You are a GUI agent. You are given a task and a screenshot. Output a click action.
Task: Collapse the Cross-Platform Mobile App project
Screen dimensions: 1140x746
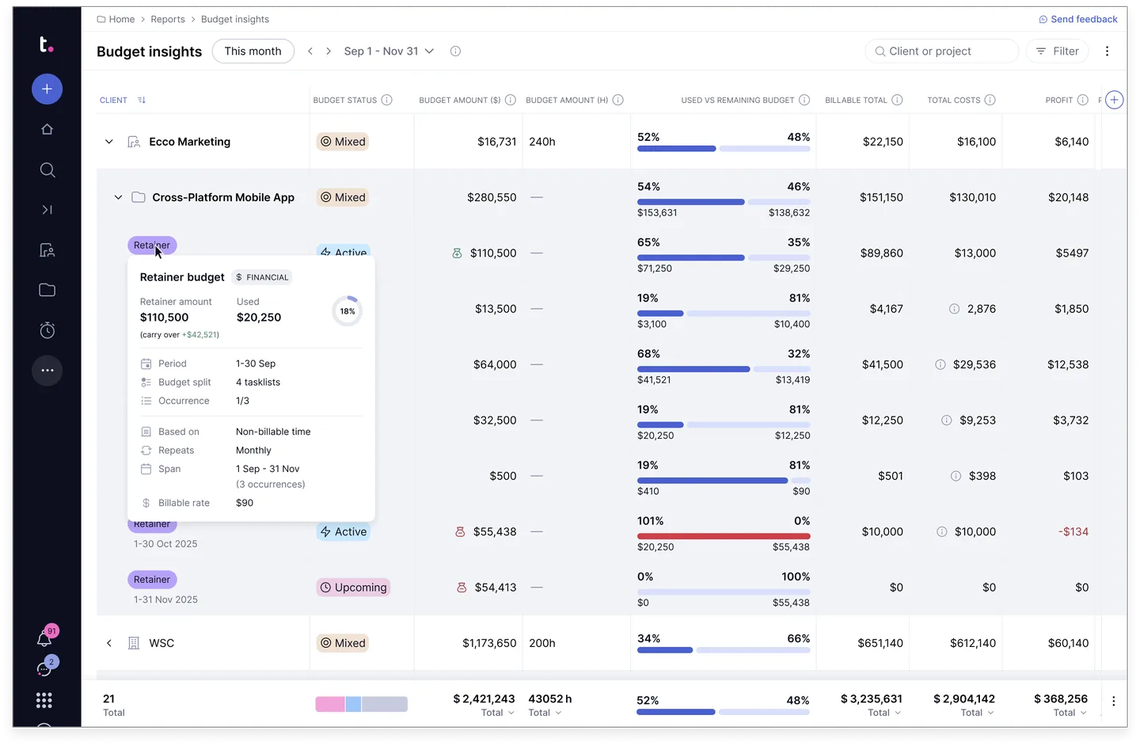point(118,198)
